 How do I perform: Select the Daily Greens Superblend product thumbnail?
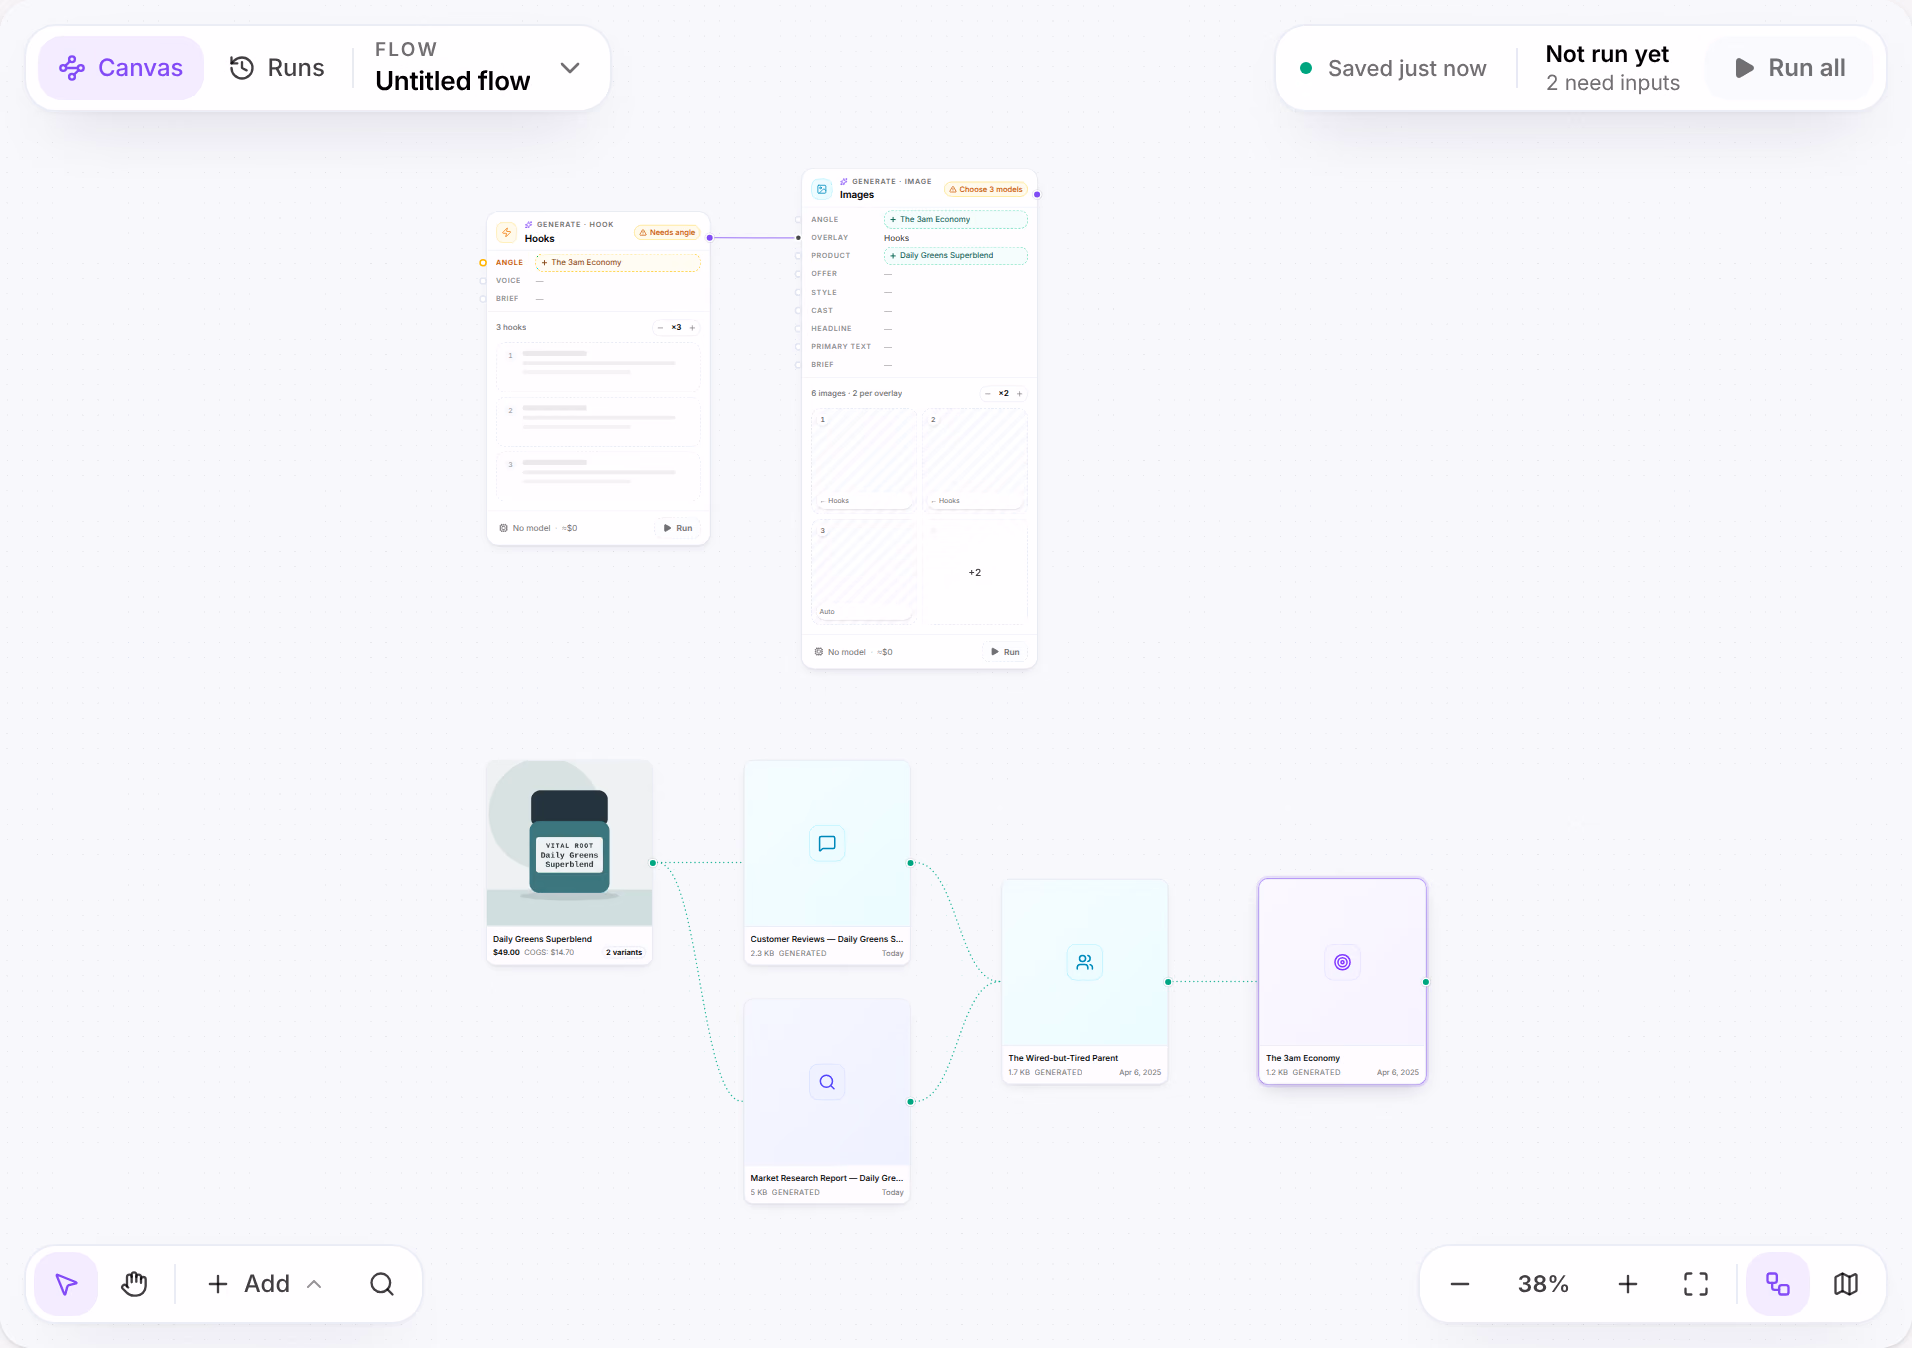[x=569, y=843]
